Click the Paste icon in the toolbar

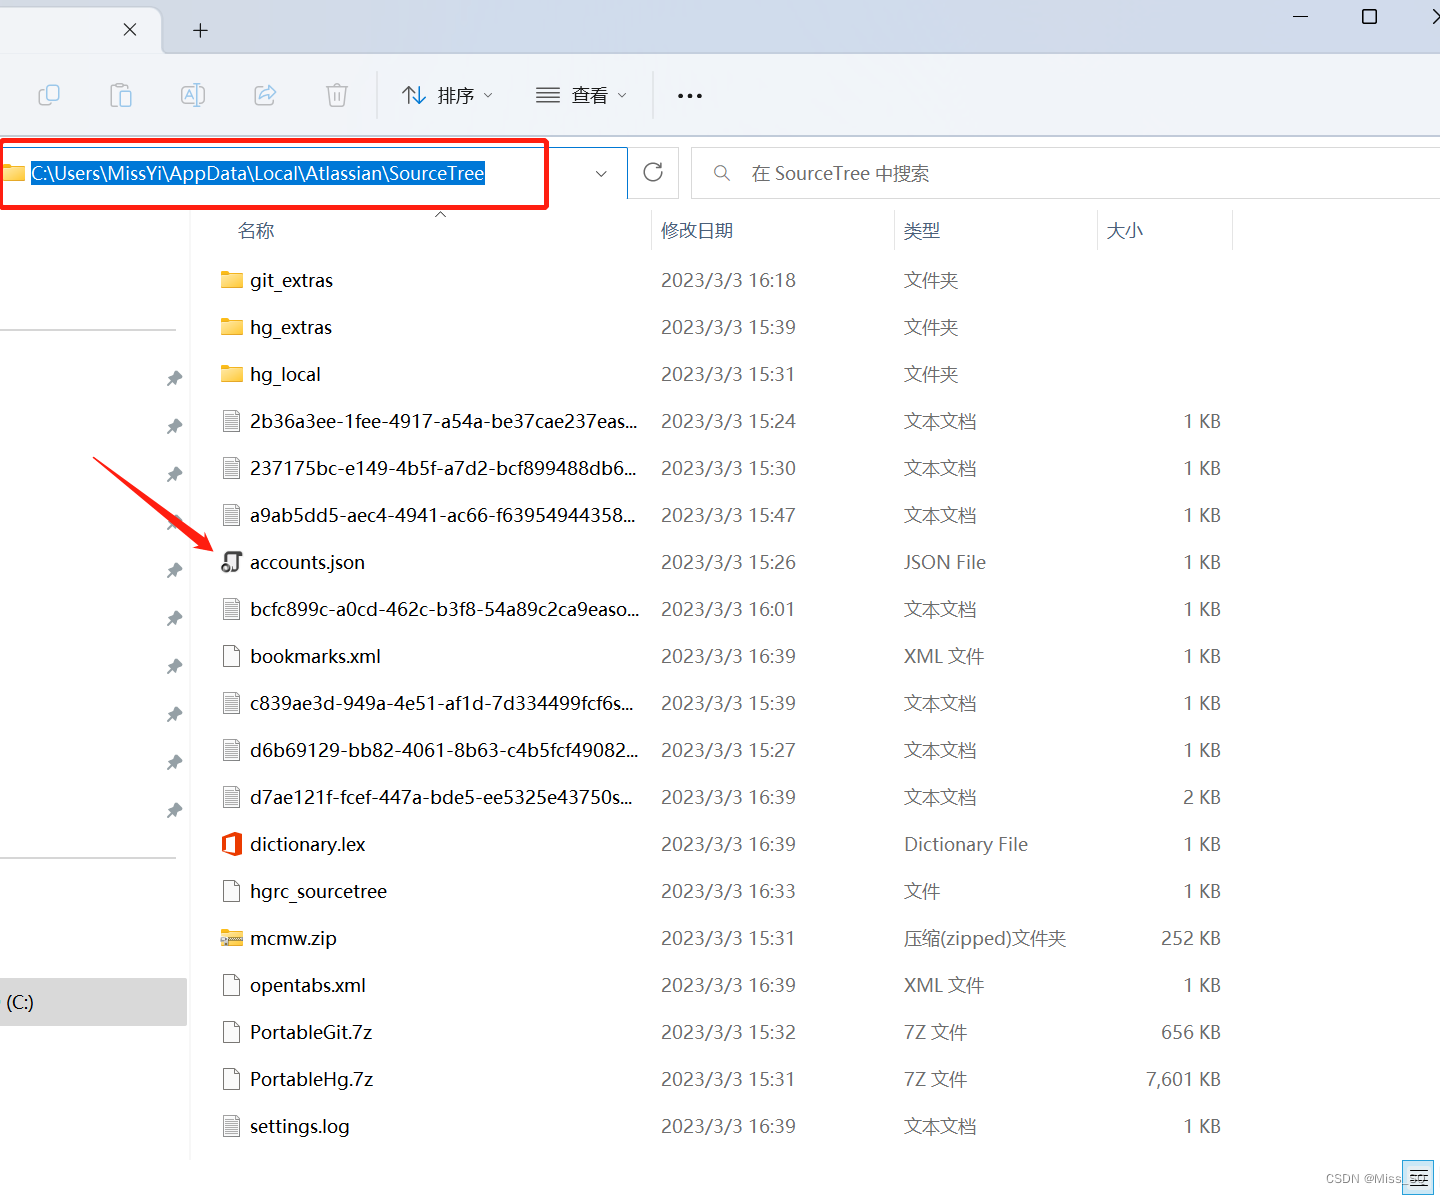pos(120,95)
